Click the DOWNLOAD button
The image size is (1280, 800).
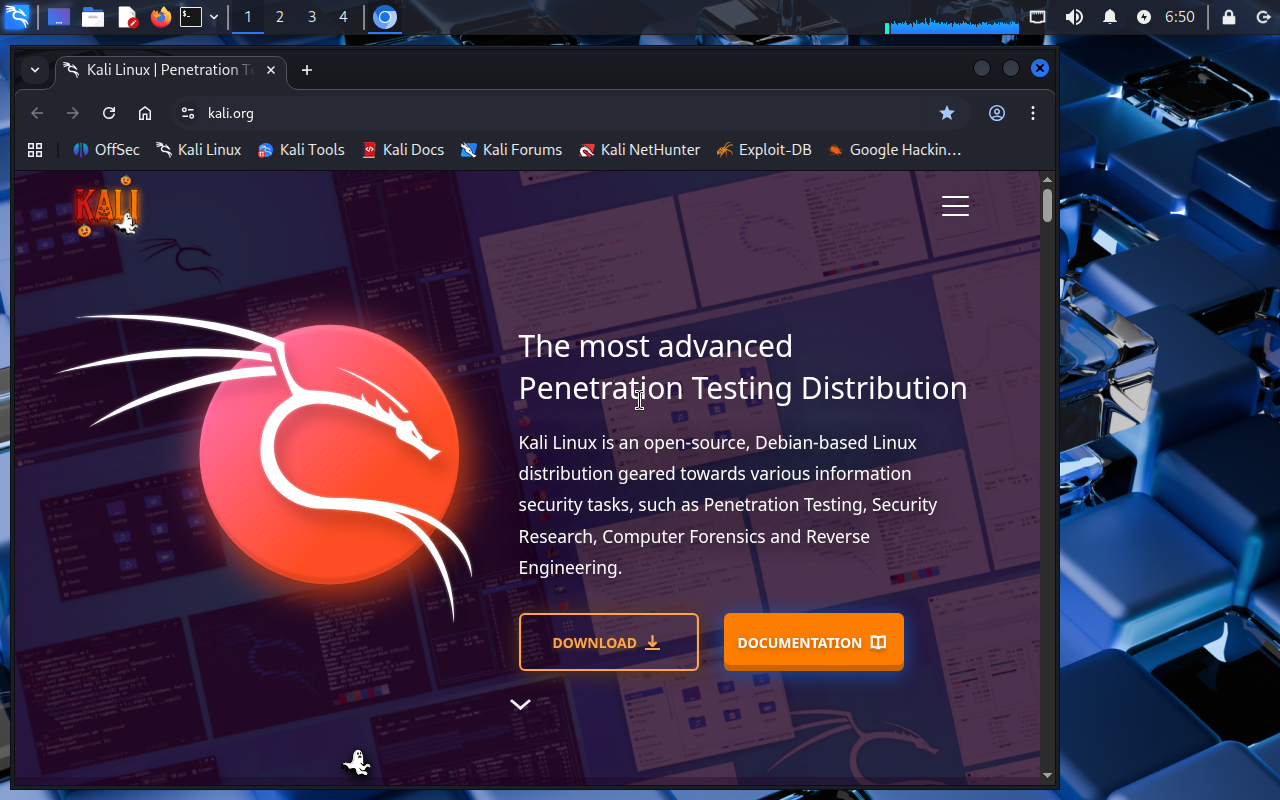[608, 642]
